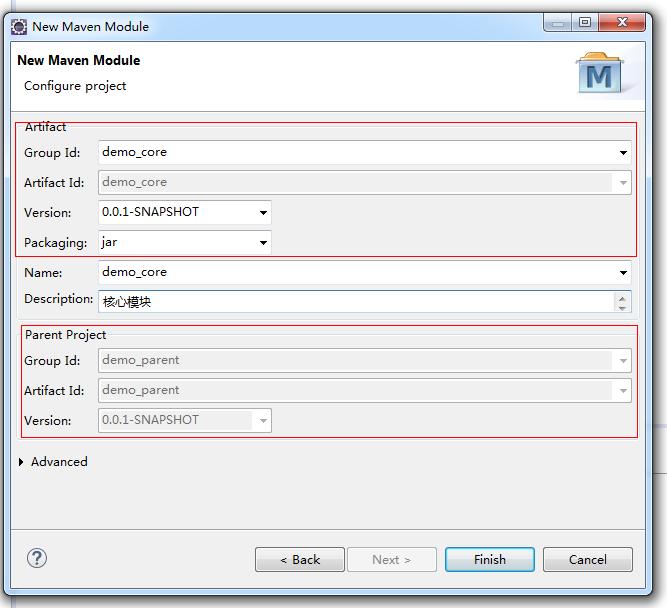
Task: Expand the Advanced section
Action: coord(21,462)
